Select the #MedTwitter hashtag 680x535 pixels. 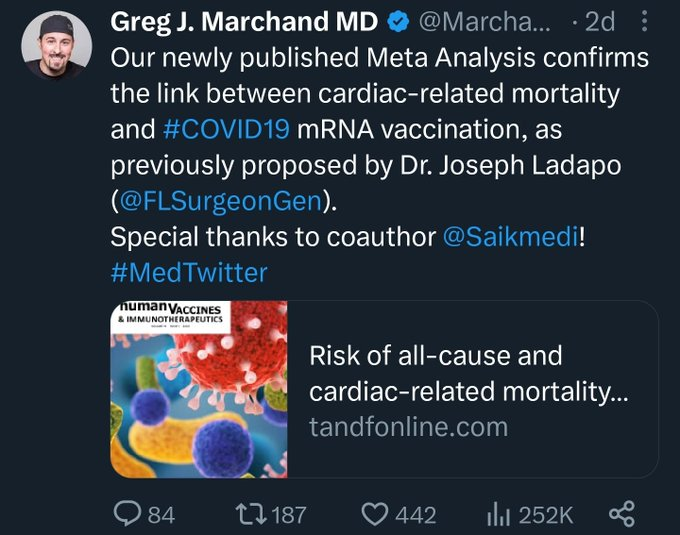point(189,273)
